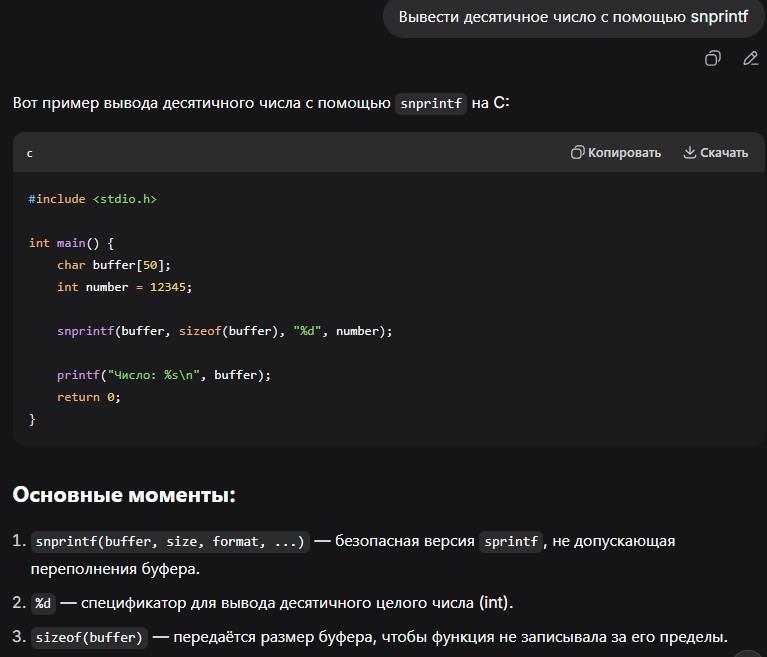Click the copy icon beside Копировать
This screenshot has width=767, height=657.
point(577,153)
